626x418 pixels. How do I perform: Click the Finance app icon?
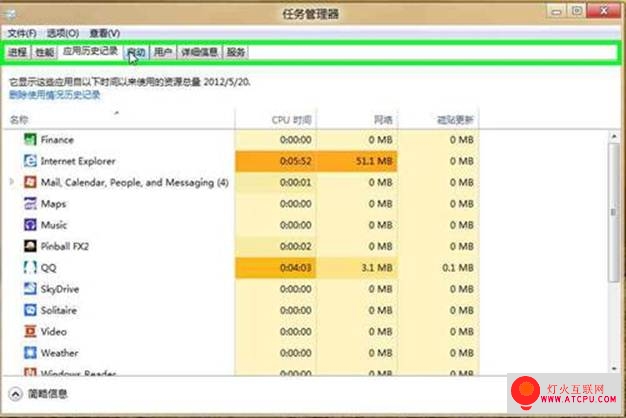(x=30, y=139)
